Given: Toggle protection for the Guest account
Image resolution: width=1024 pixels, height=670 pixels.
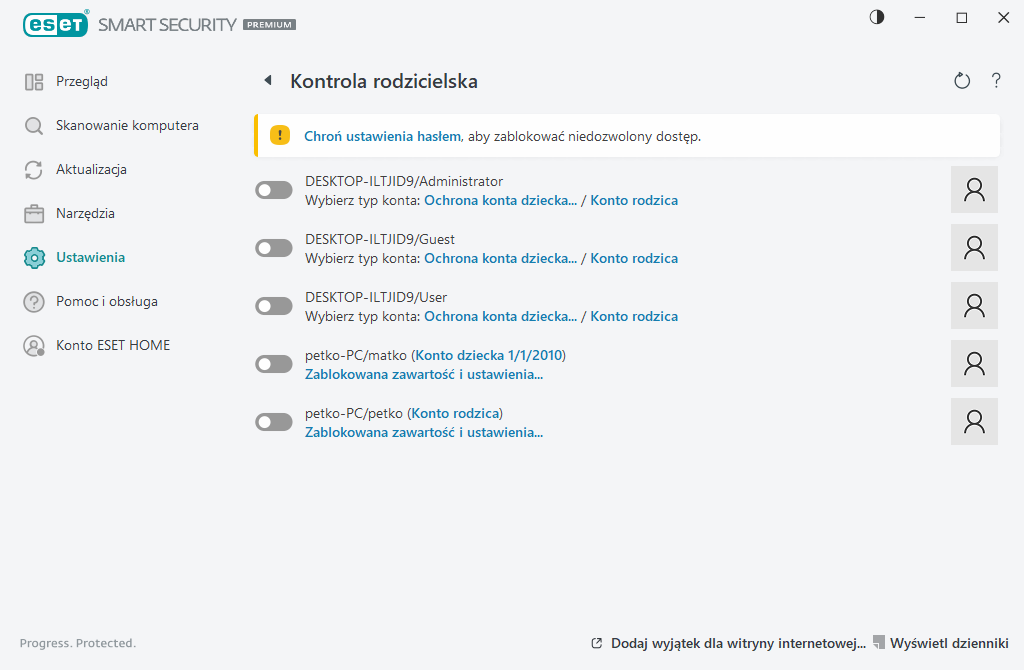Looking at the screenshot, I should [273, 247].
